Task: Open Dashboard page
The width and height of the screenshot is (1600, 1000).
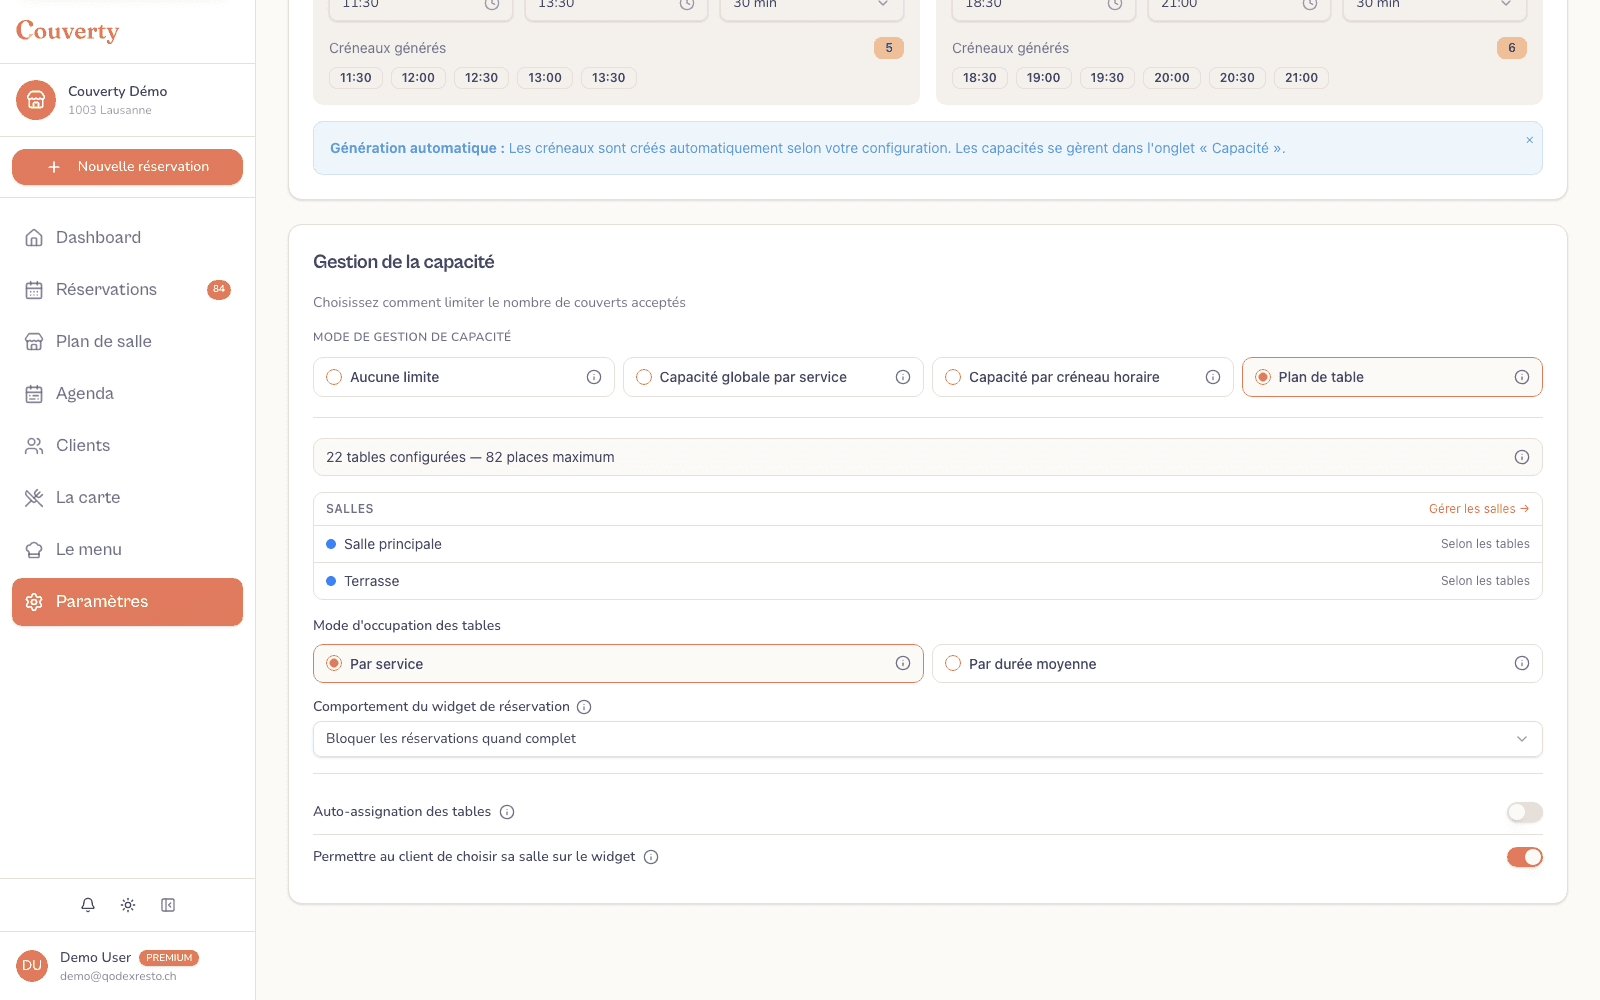Action: click(127, 238)
